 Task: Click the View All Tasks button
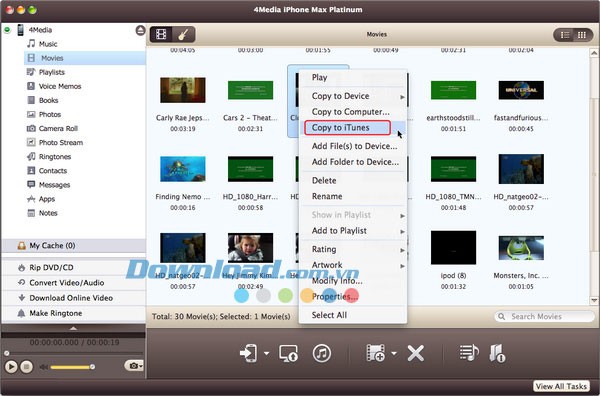[561, 386]
